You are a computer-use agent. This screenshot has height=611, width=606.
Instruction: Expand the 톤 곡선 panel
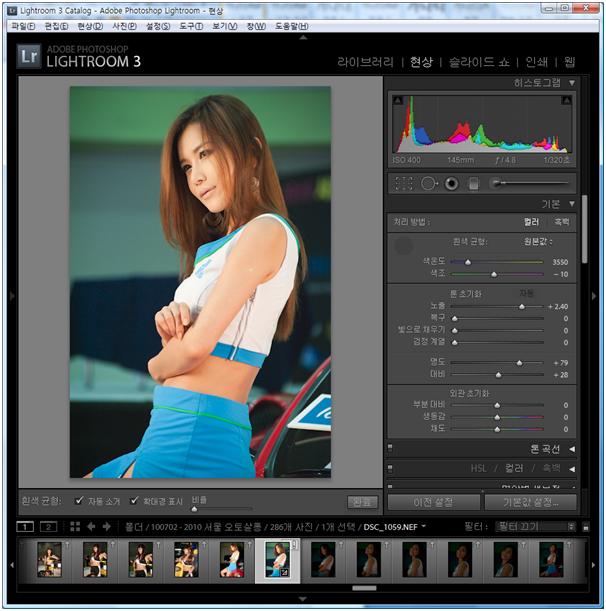coord(572,449)
